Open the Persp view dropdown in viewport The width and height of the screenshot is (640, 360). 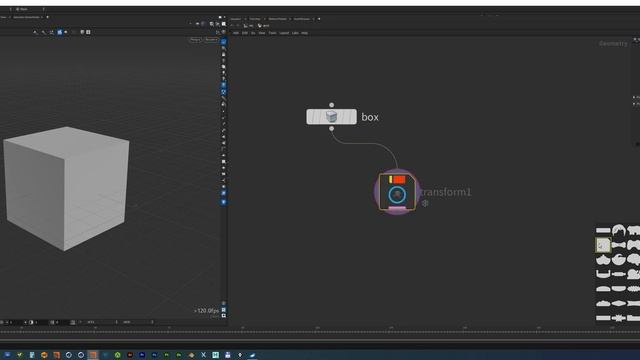pos(196,40)
